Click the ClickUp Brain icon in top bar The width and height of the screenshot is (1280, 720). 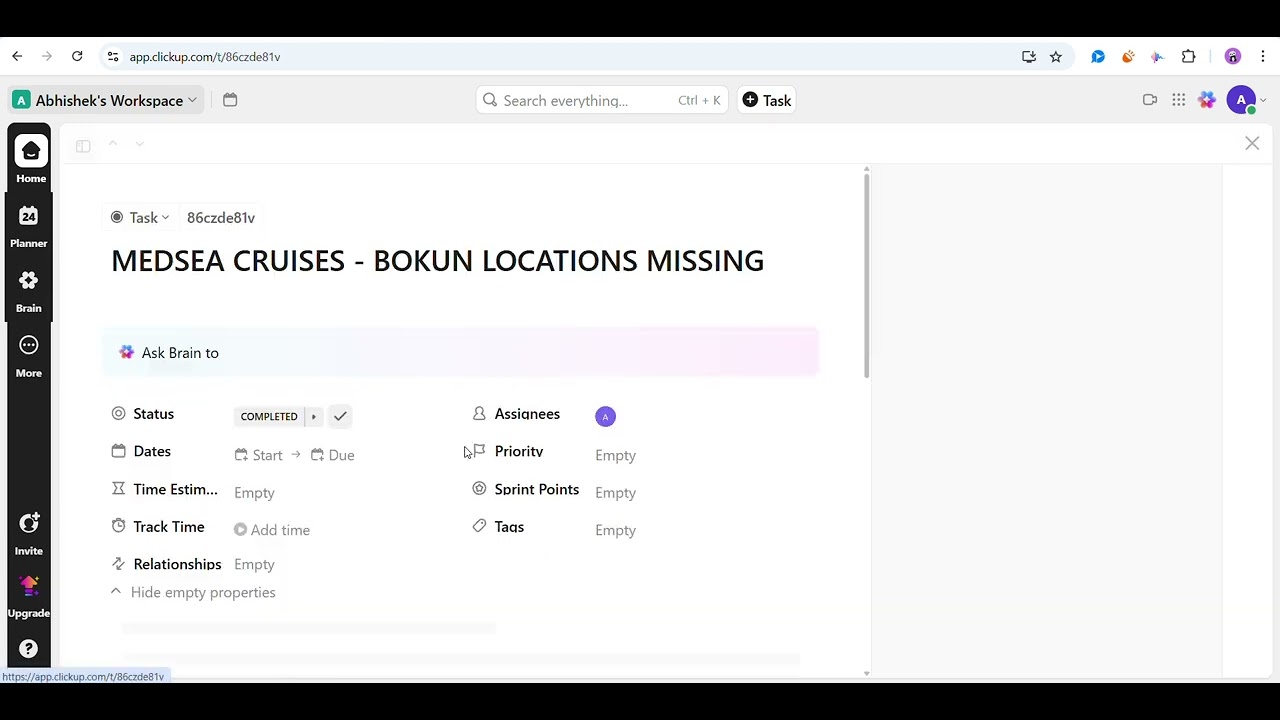coord(1207,100)
